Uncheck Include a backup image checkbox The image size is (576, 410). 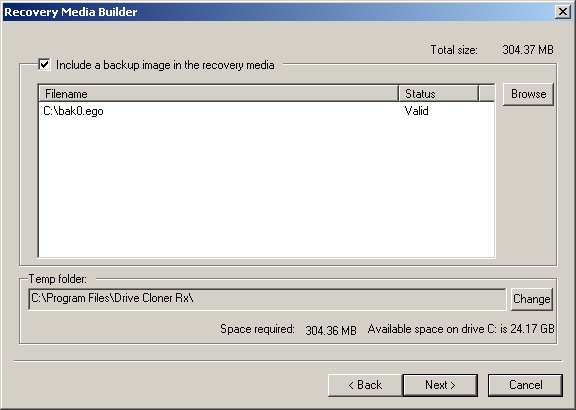click(44, 65)
